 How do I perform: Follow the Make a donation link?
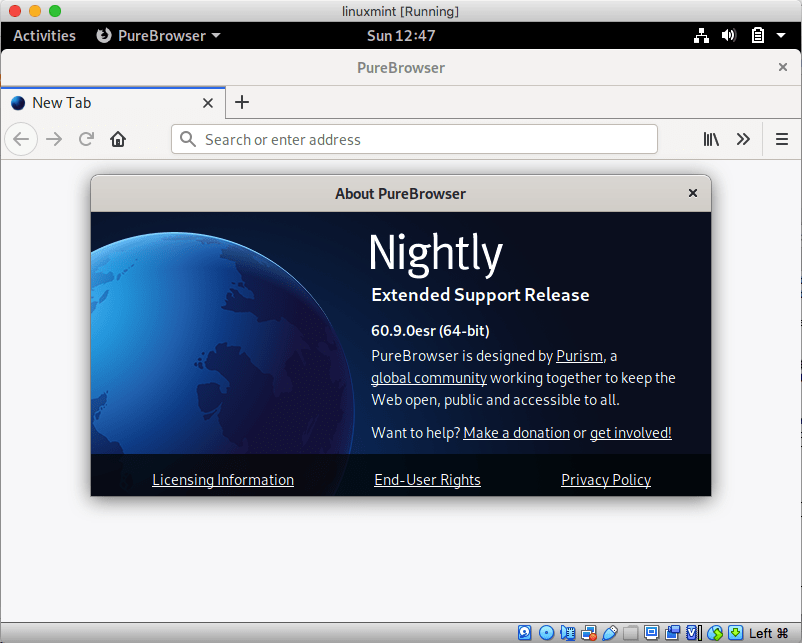click(x=516, y=433)
